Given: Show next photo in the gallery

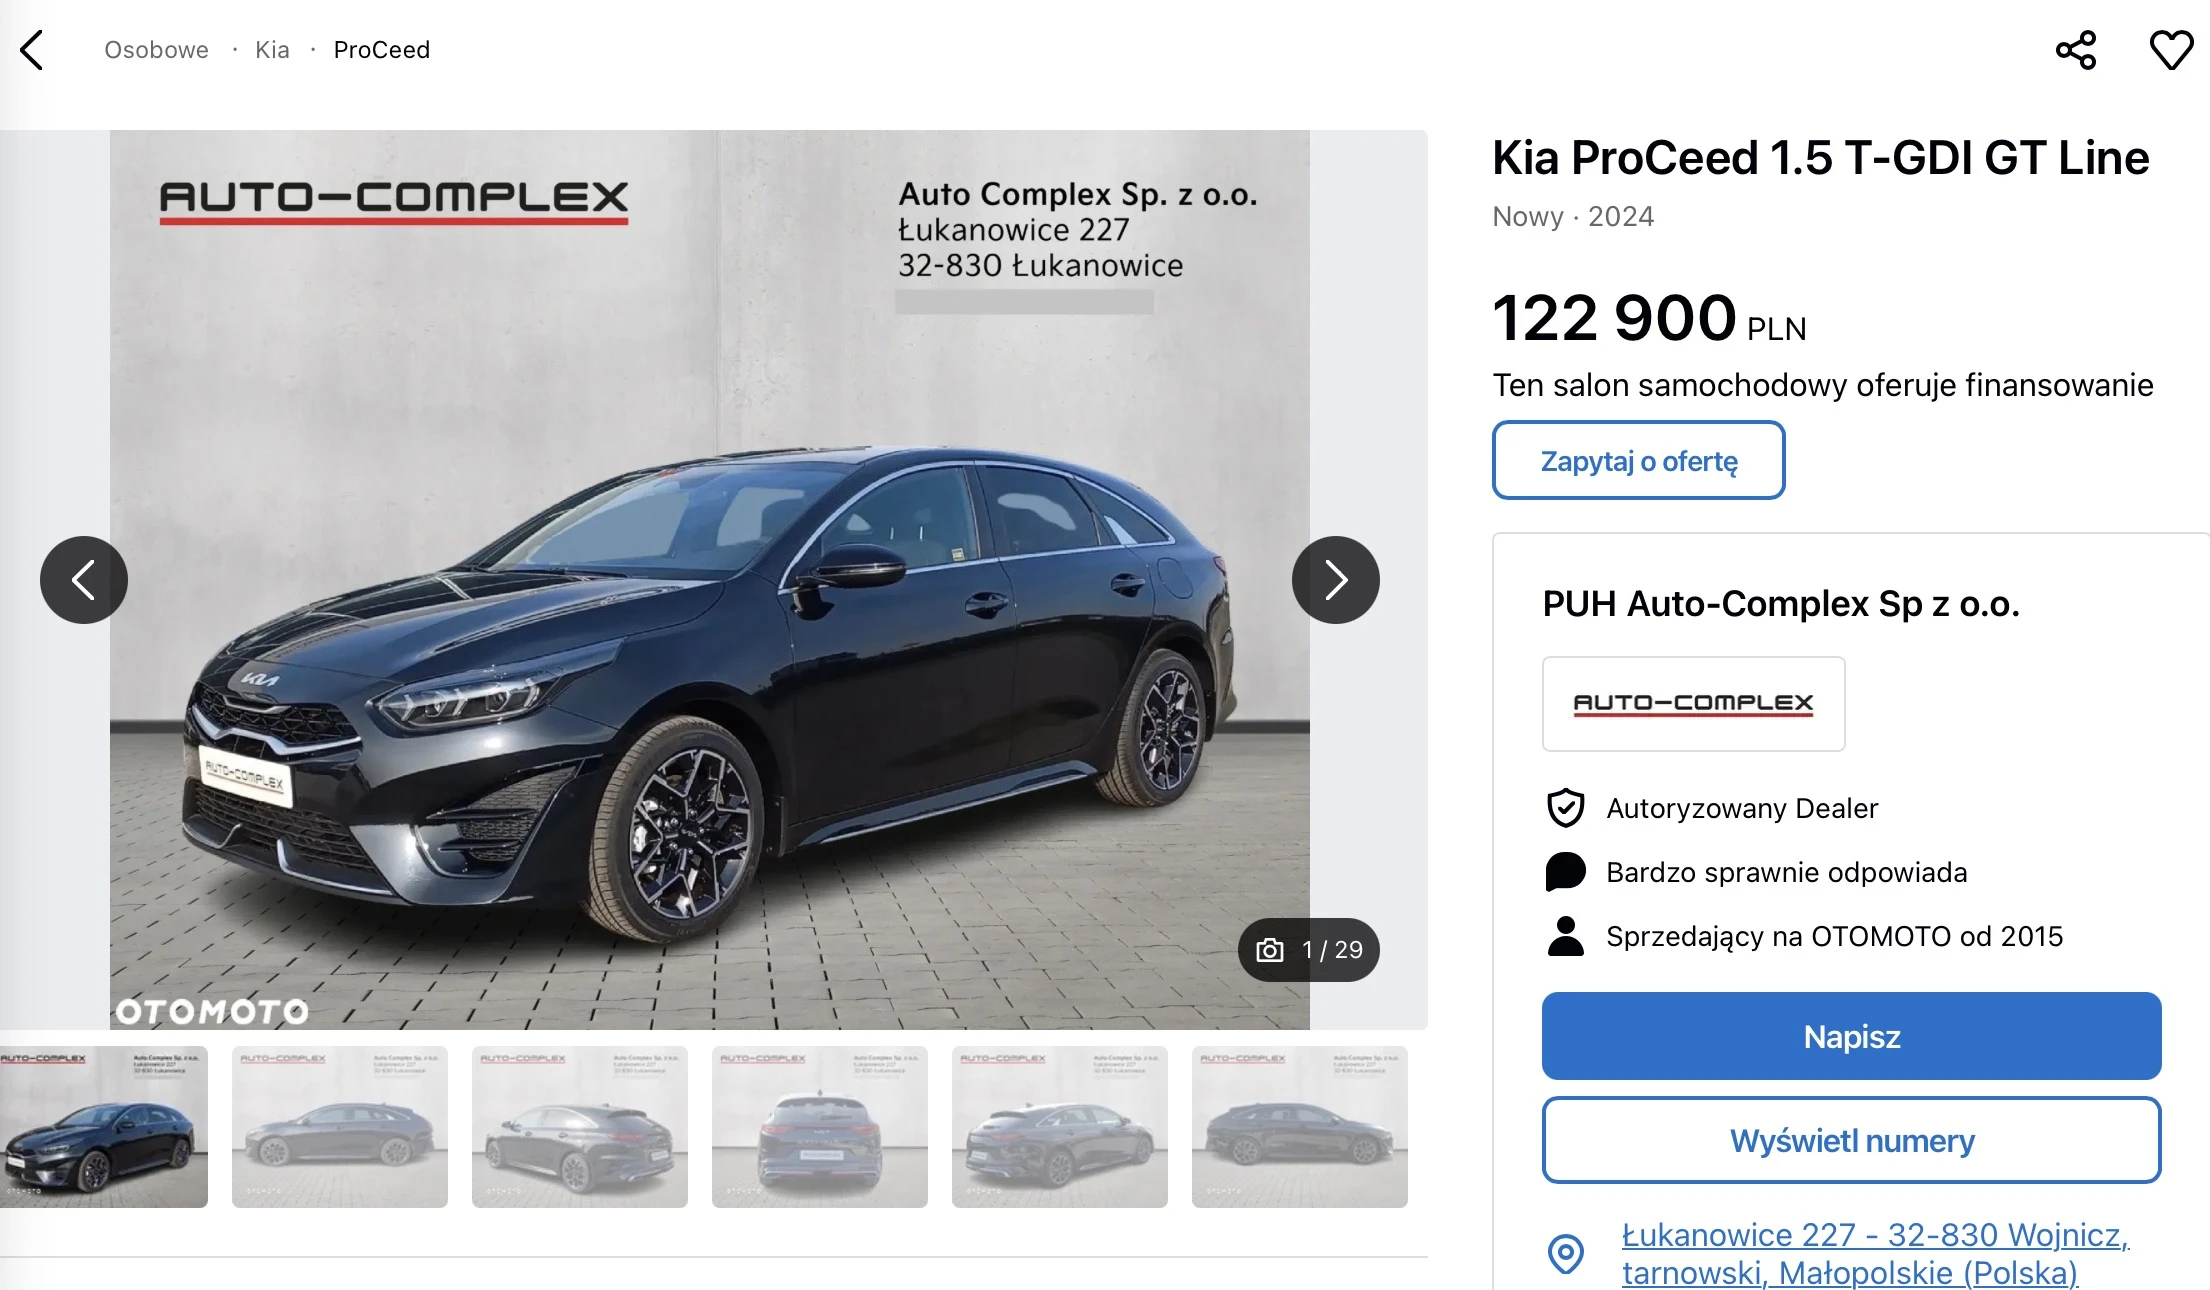Looking at the screenshot, I should (1336, 580).
